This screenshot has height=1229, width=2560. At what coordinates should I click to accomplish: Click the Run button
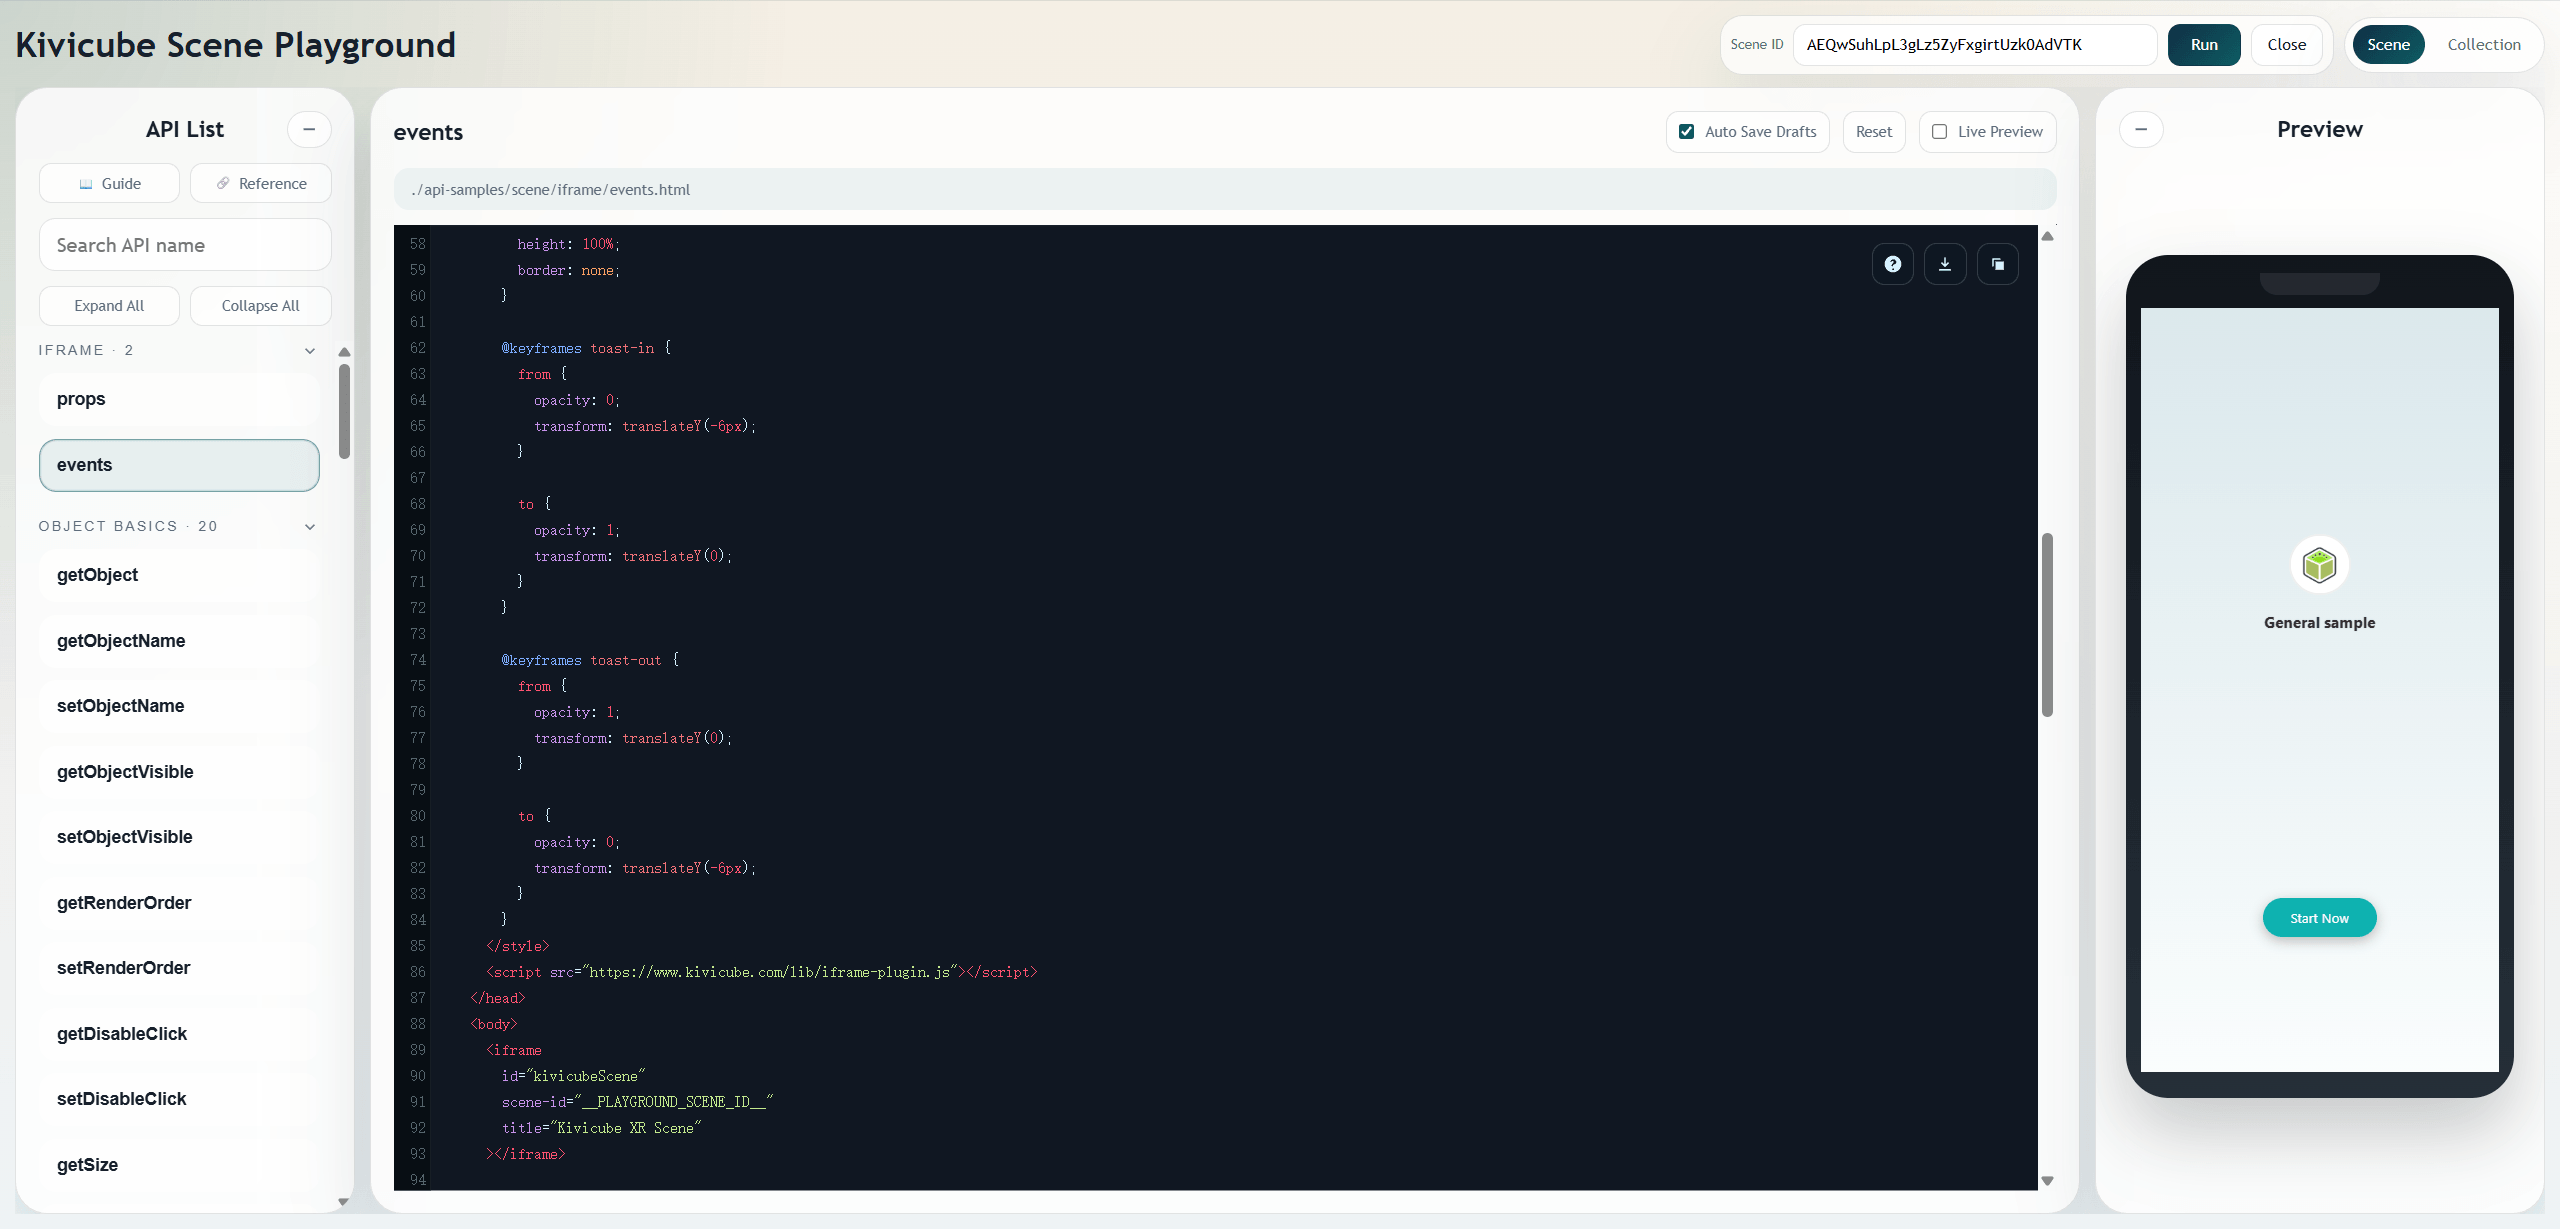pyautogui.click(x=2204, y=45)
